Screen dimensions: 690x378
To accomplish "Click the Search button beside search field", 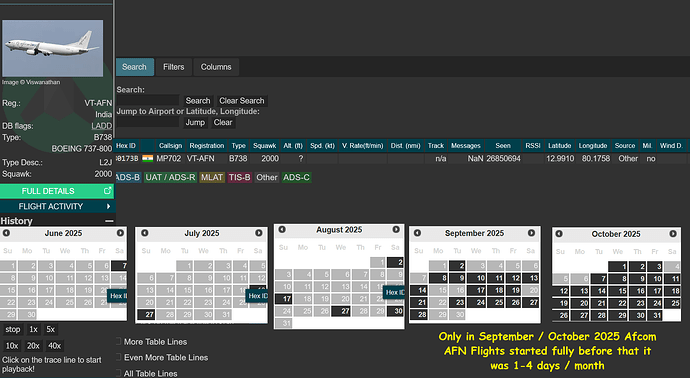I will pyautogui.click(x=198, y=101).
